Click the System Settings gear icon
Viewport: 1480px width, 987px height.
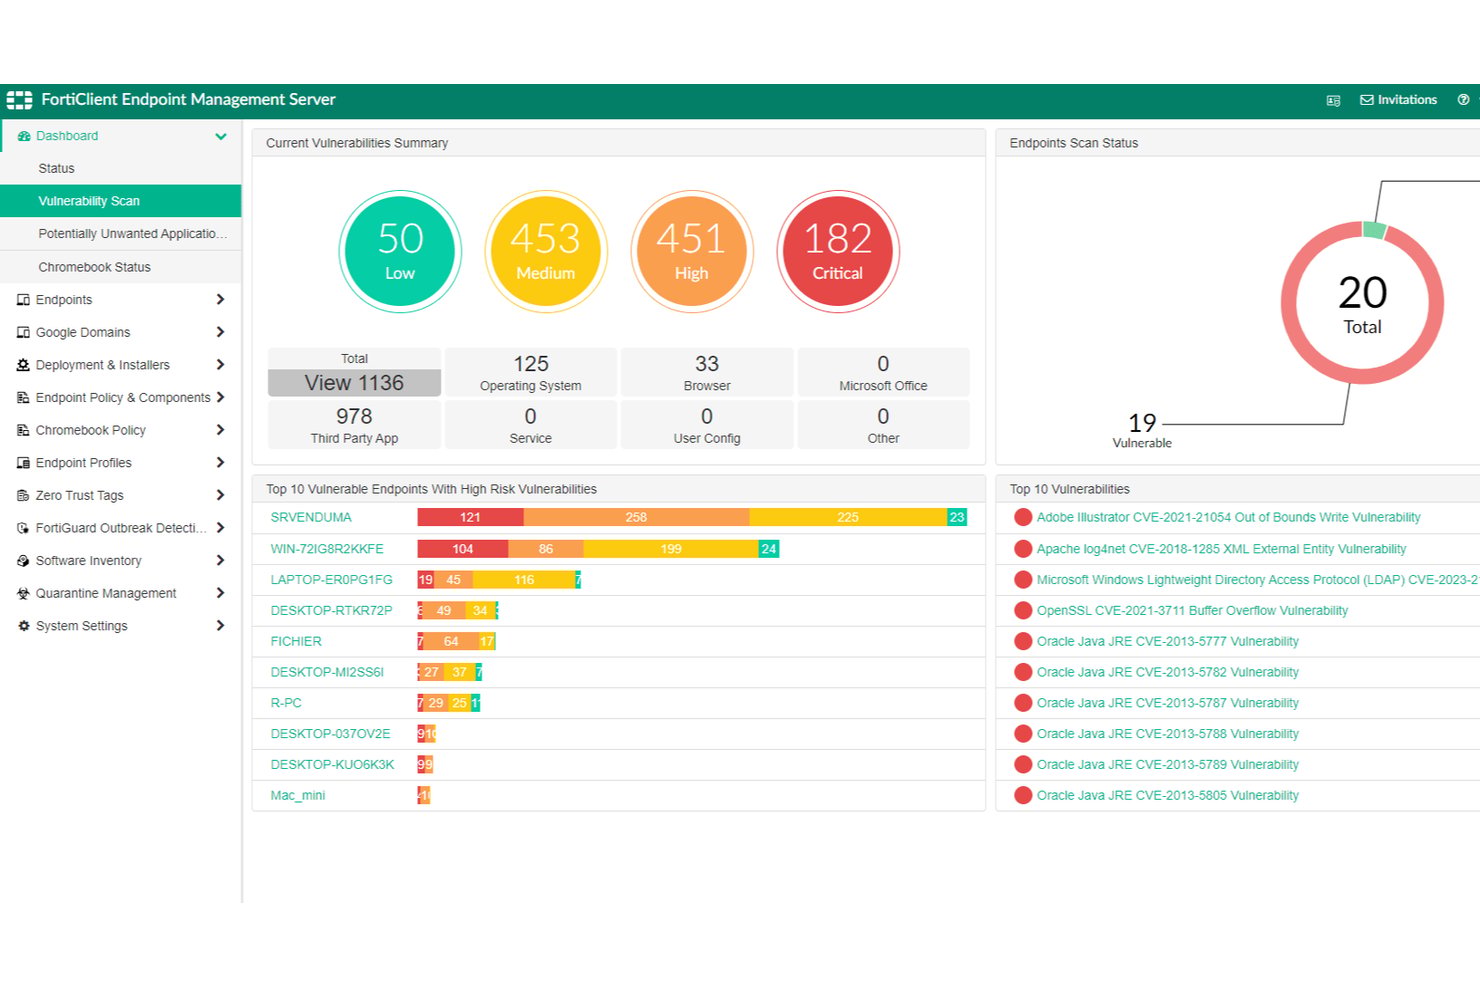pyautogui.click(x=23, y=626)
